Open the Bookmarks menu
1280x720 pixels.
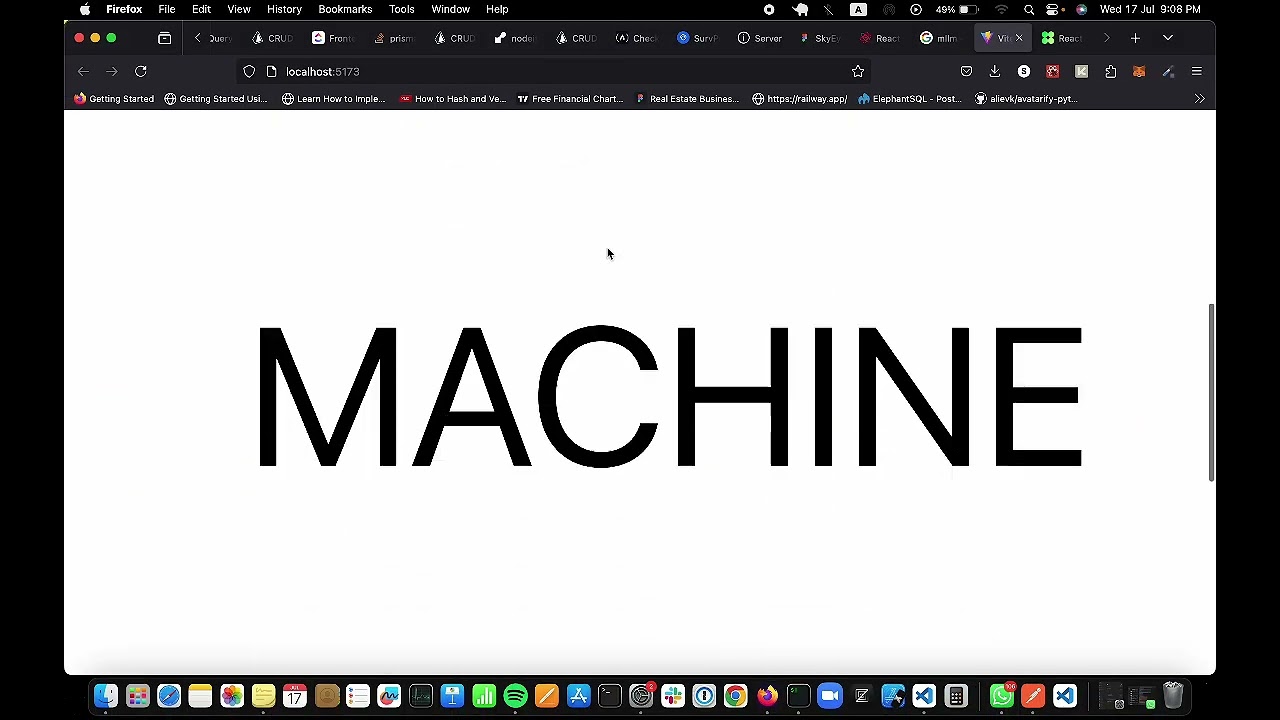tap(345, 9)
